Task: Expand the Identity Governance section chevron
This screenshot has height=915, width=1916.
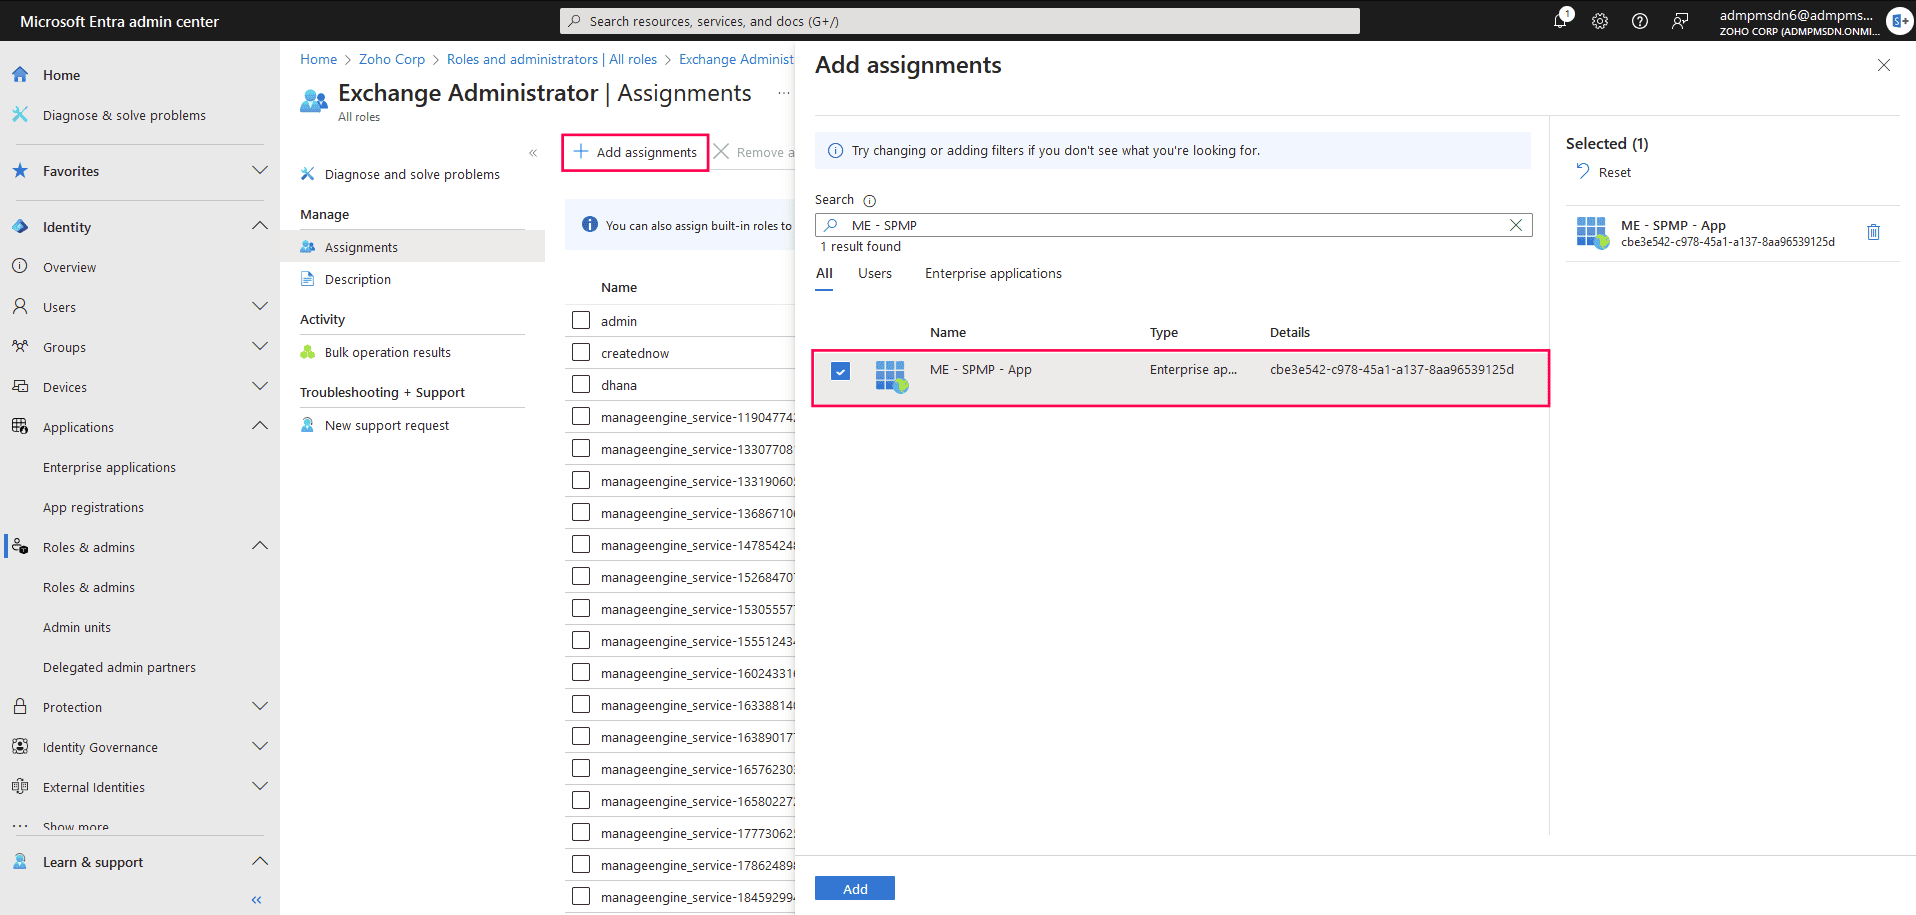Action: (x=260, y=746)
